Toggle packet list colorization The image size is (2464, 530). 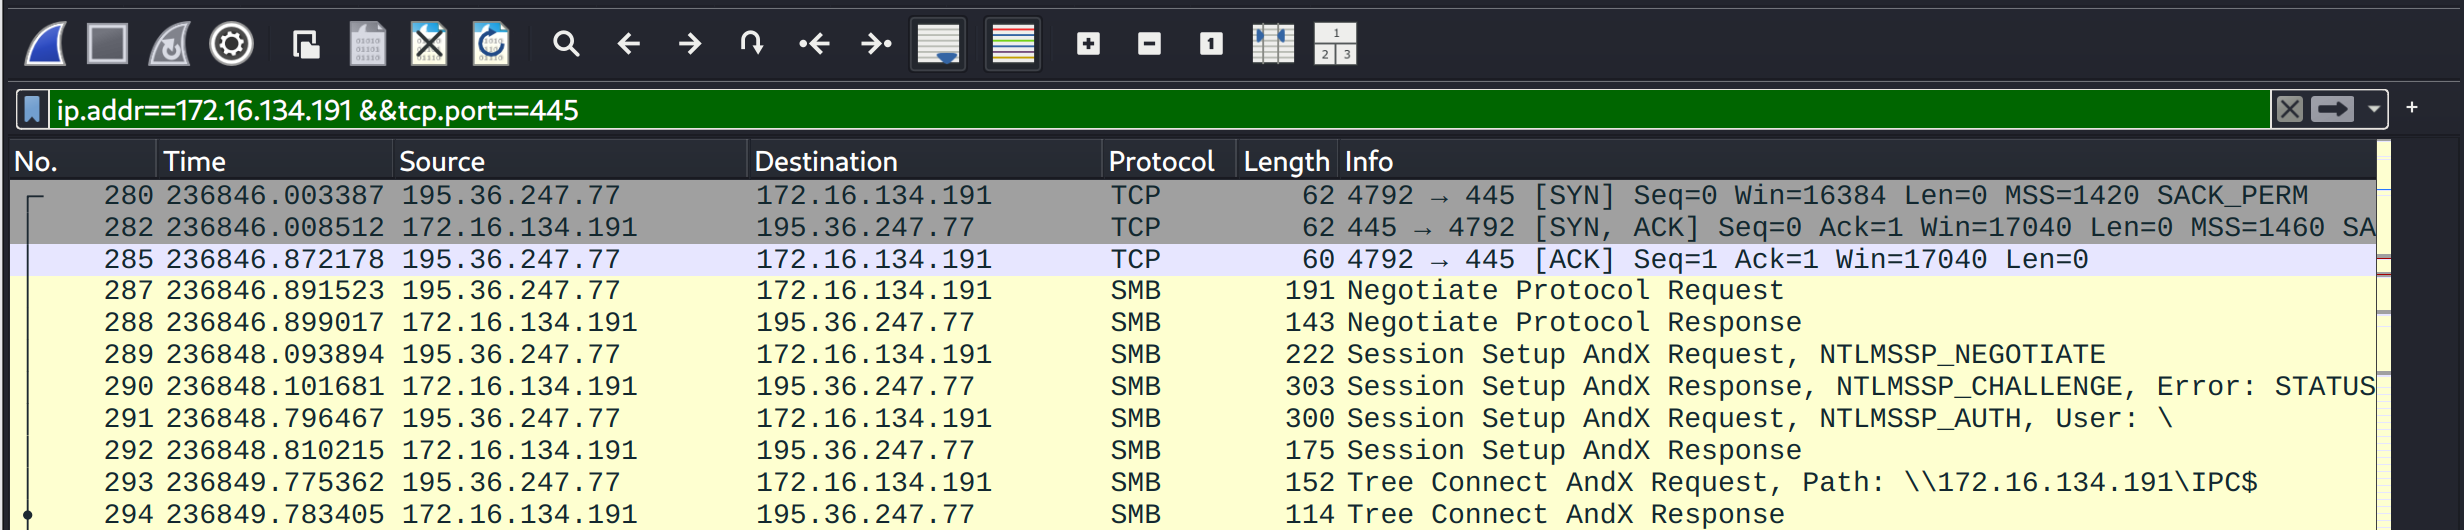tap(1013, 44)
